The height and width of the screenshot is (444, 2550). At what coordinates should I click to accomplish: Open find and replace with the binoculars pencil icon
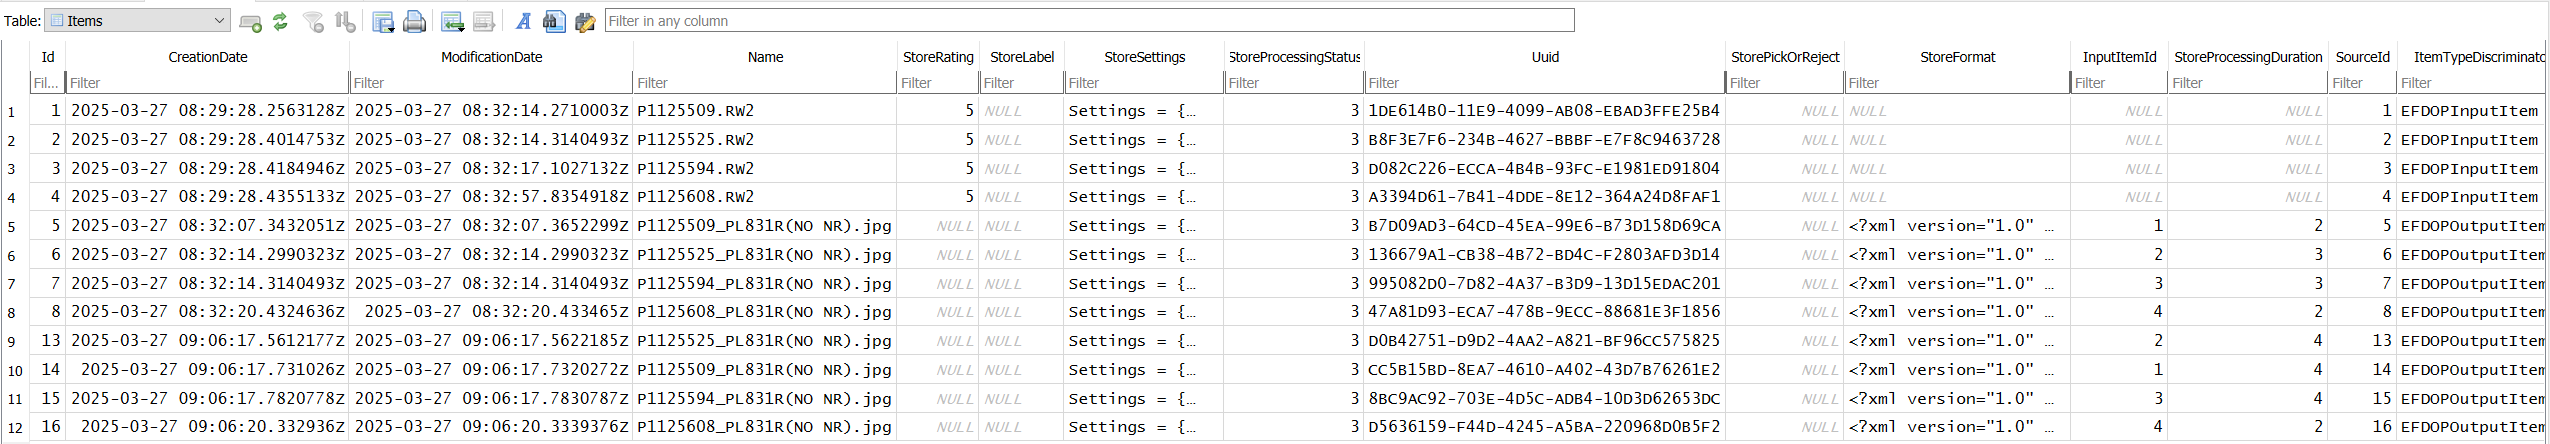[585, 21]
